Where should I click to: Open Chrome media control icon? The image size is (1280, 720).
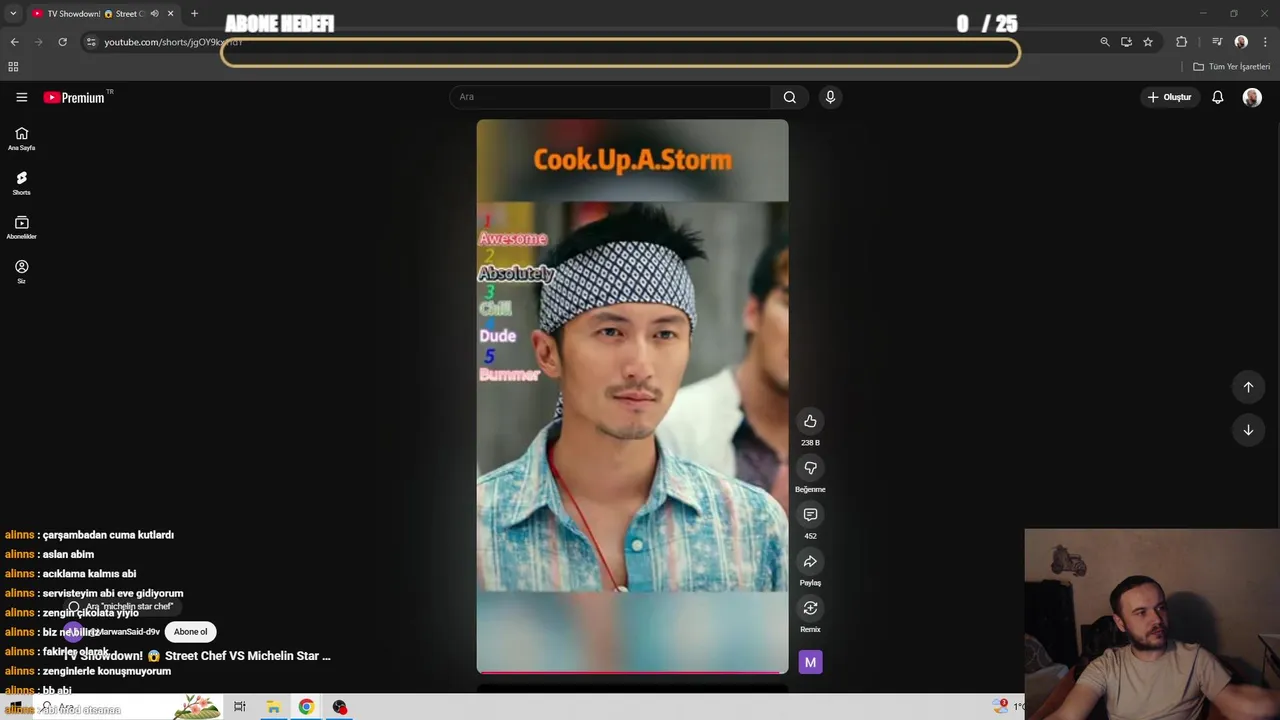(x=1217, y=42)
